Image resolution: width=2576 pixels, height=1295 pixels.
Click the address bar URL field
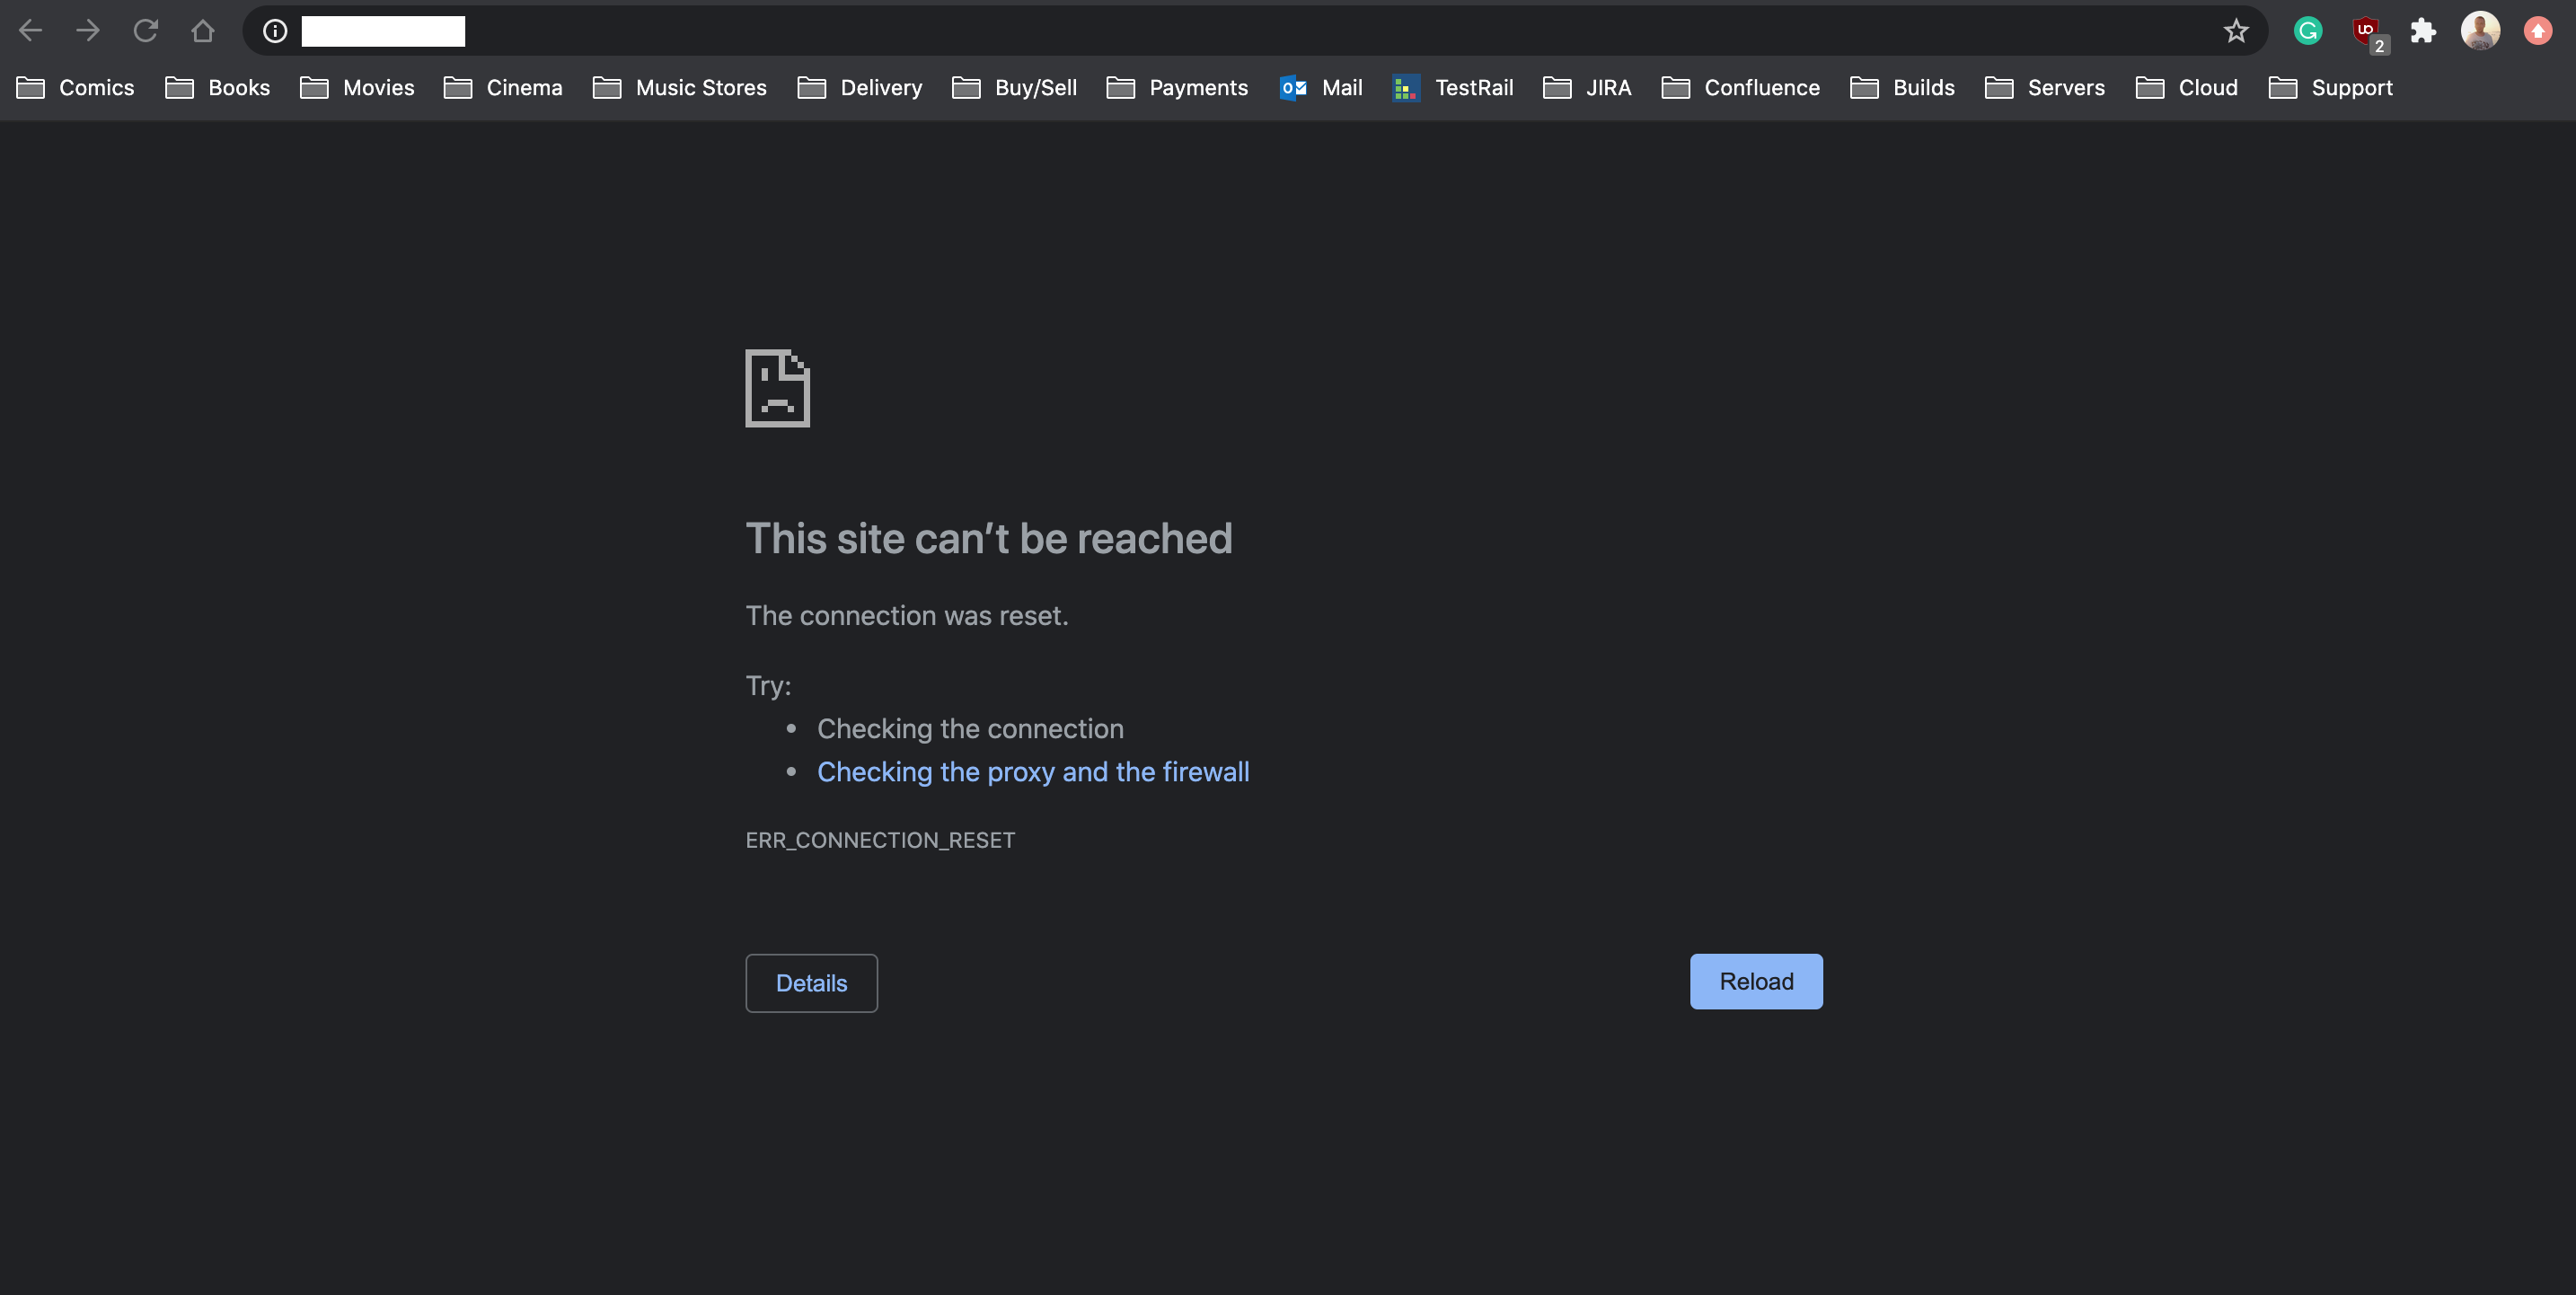(1200, 31)
